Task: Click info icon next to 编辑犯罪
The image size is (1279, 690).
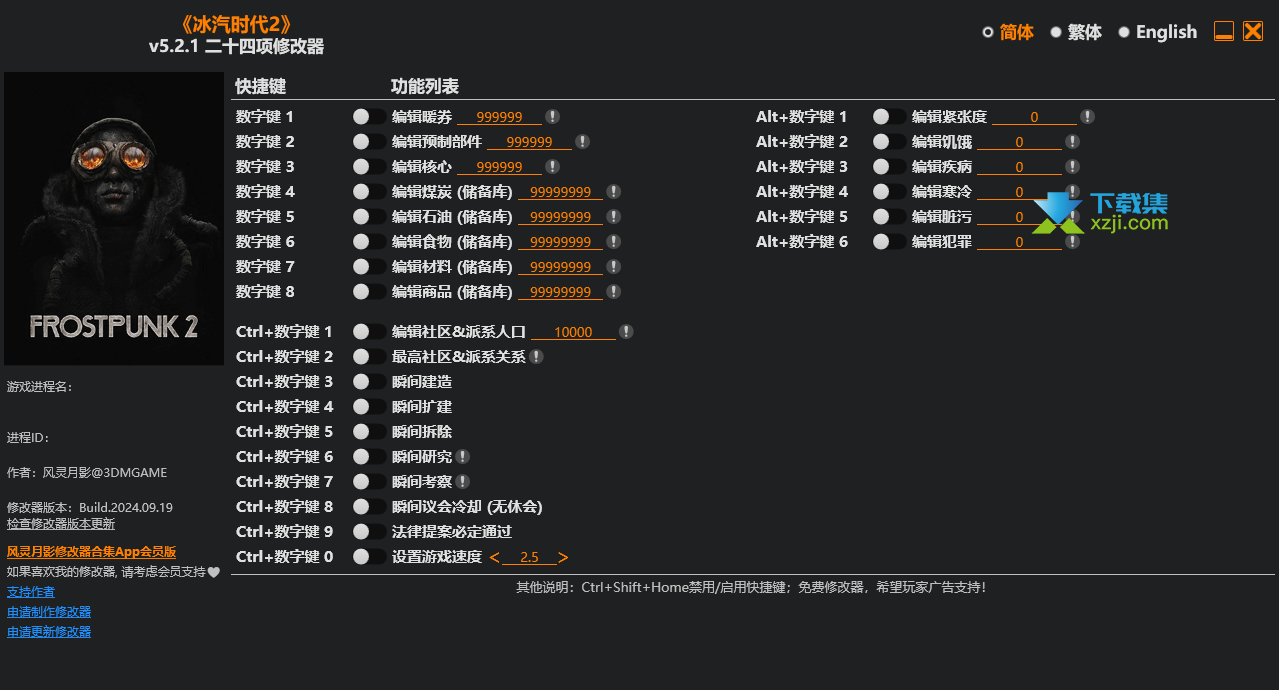Action: click(x=1072, y=242)
